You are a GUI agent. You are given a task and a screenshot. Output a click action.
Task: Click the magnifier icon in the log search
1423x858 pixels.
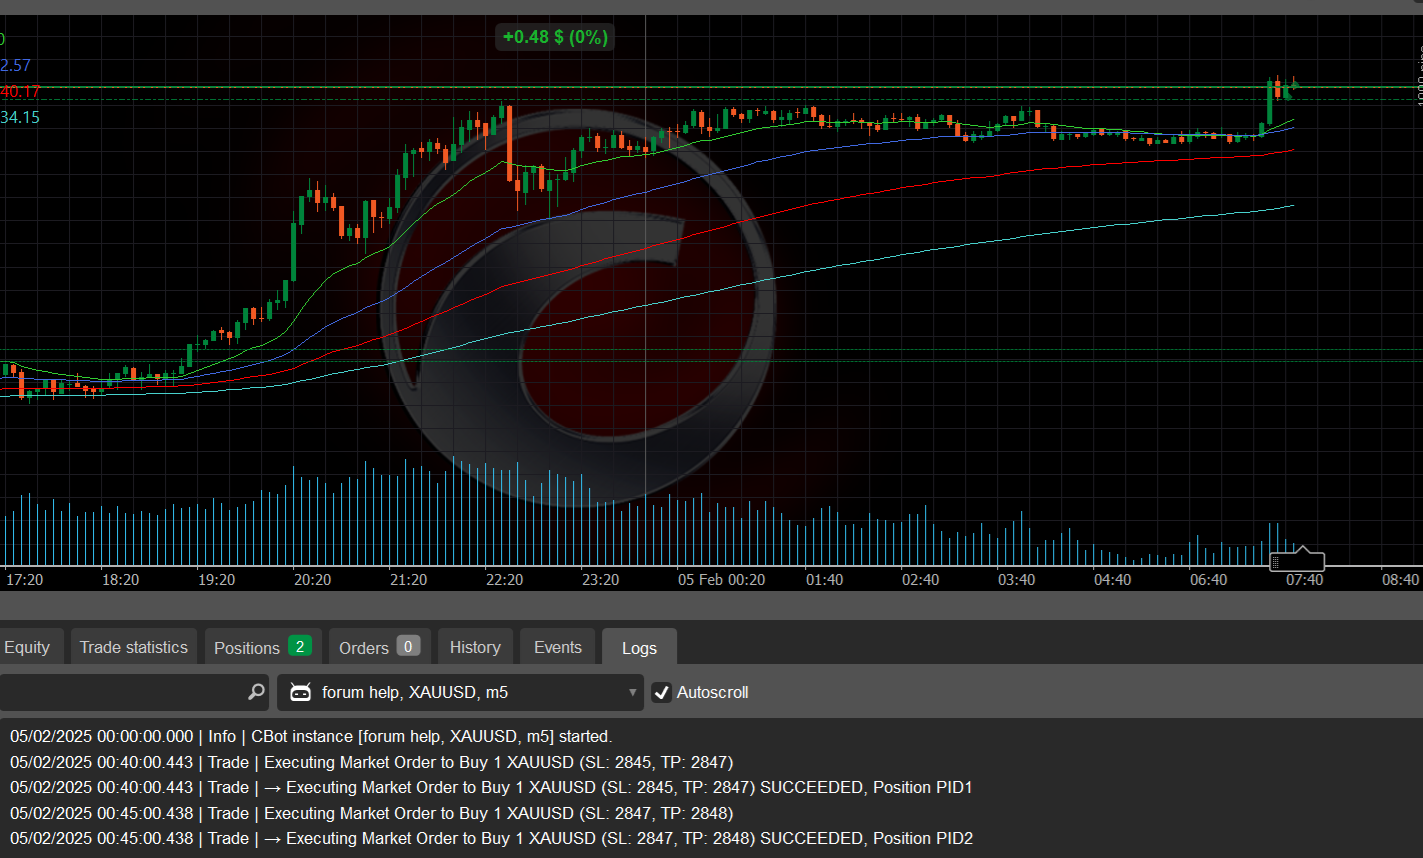[256, 692]
